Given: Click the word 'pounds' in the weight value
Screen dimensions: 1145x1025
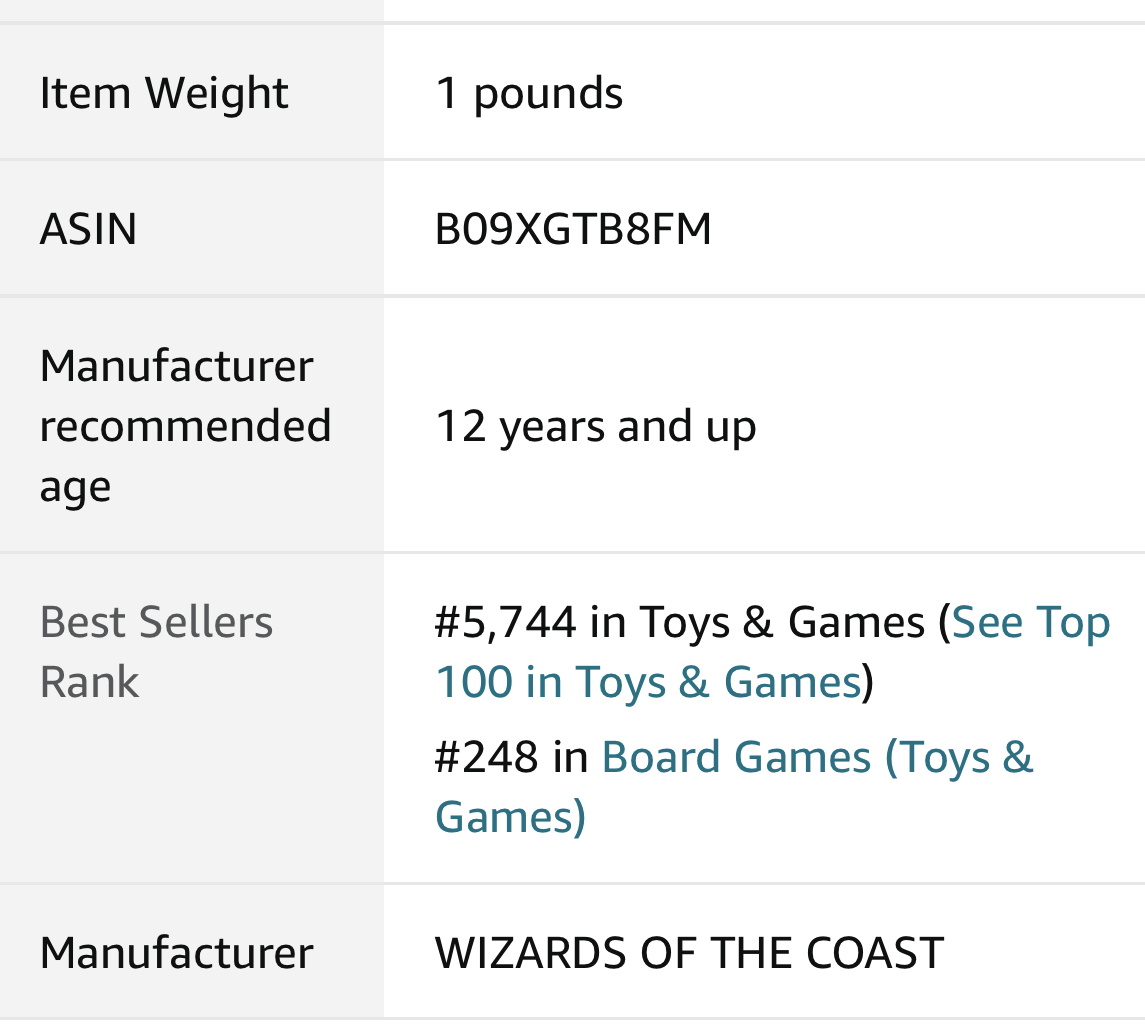Looking at the screenshot, I should (x=548, y=93).
